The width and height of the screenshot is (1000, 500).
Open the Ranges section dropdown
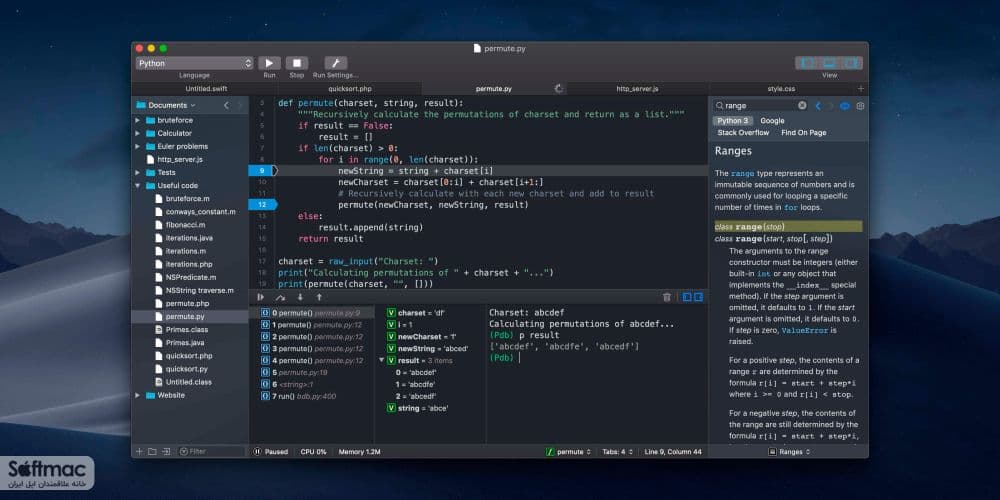pyautogui.click(x=790, y=452)
